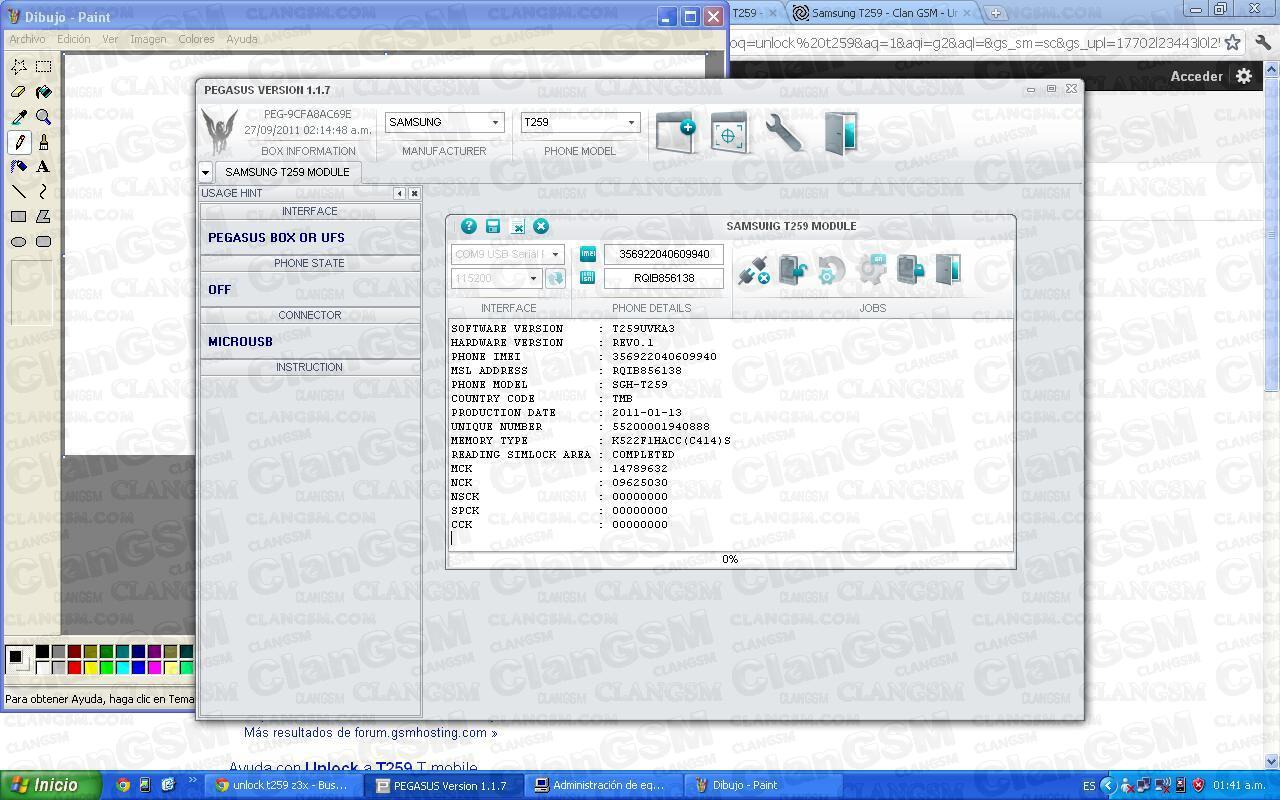This screenshot has width=1280, height=800.
Task: Click the exit door icon in Pegasus toolbar
Action: click(840, 132)
